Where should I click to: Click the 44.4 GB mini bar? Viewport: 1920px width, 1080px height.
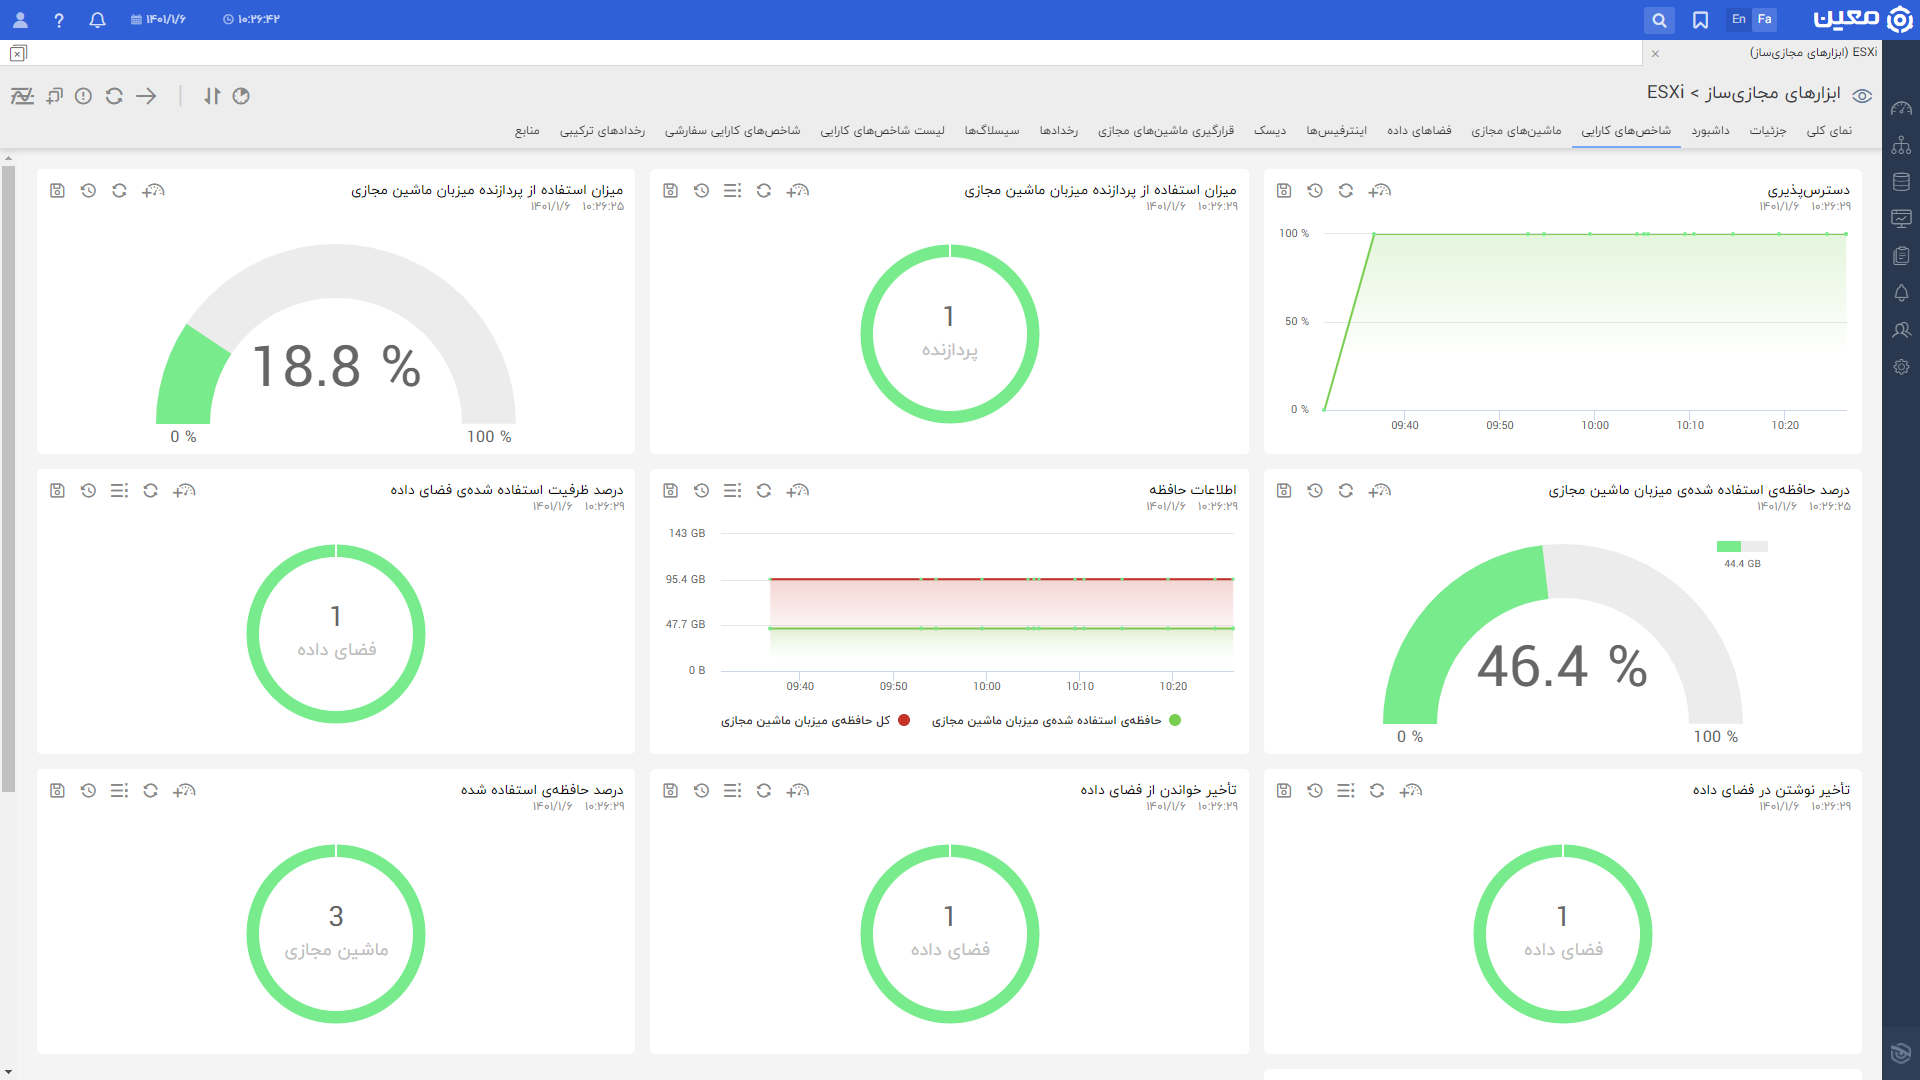(x=1742, y=546)
